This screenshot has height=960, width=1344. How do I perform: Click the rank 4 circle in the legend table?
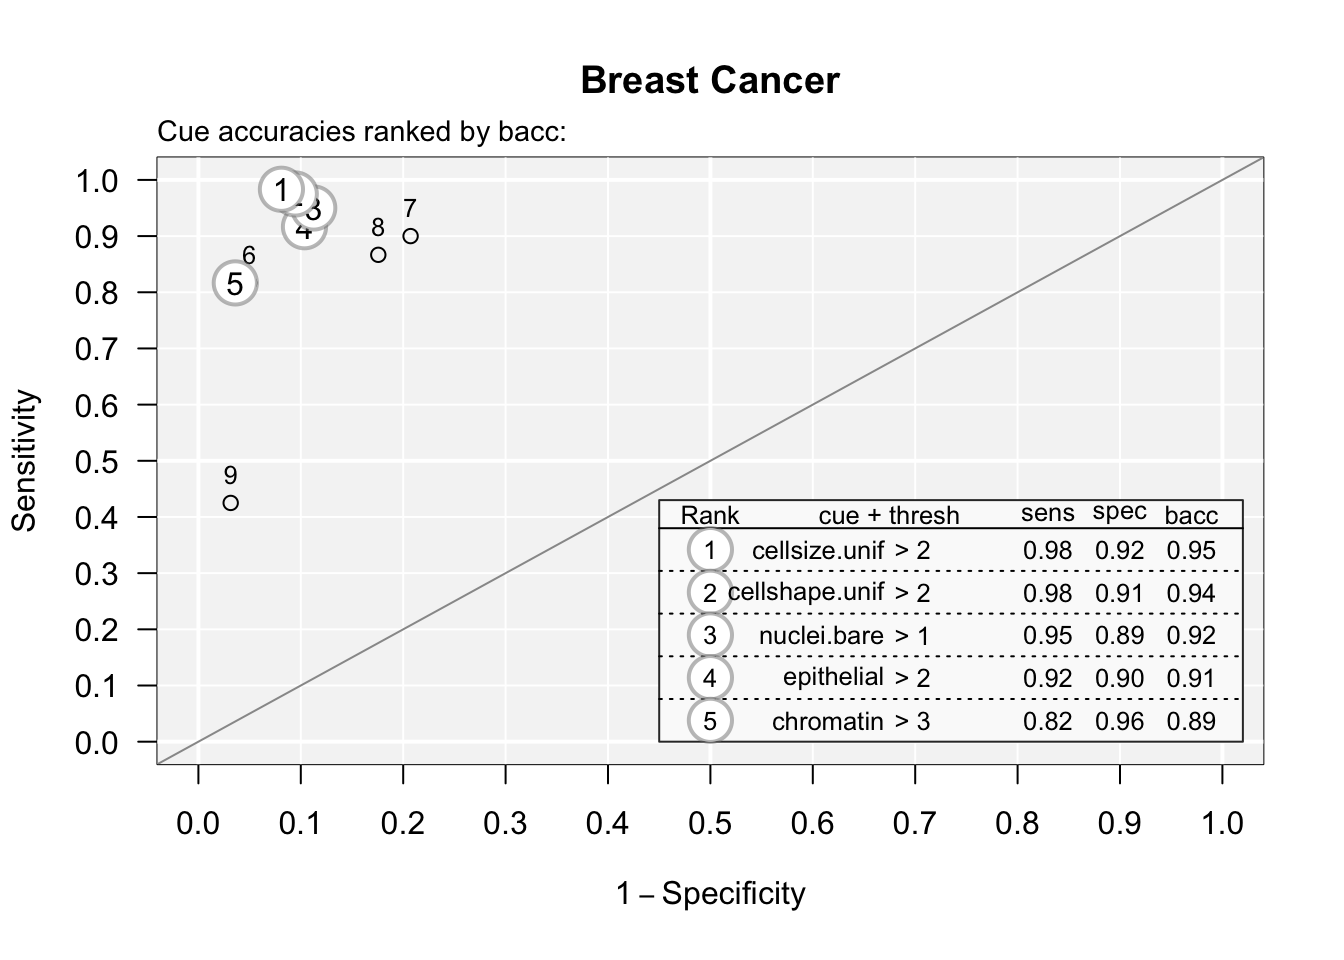point(710,678)
